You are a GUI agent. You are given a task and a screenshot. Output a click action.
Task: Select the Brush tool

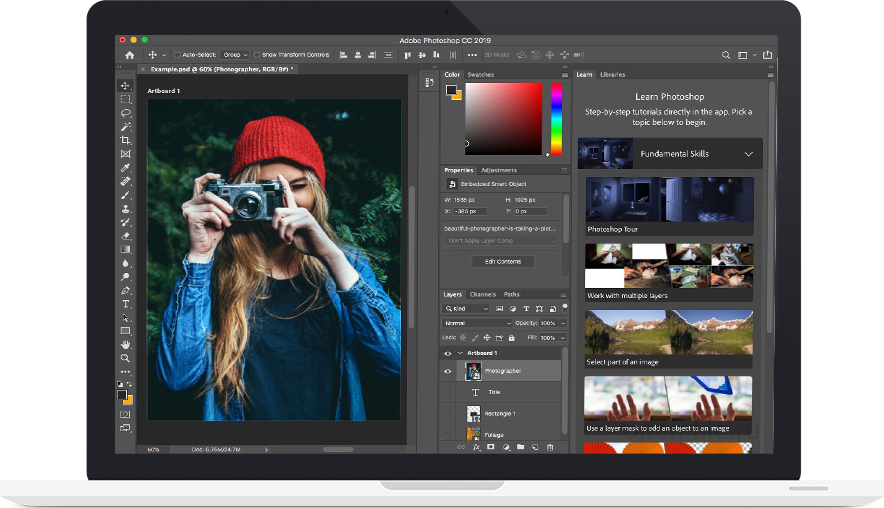coord(125,195)
